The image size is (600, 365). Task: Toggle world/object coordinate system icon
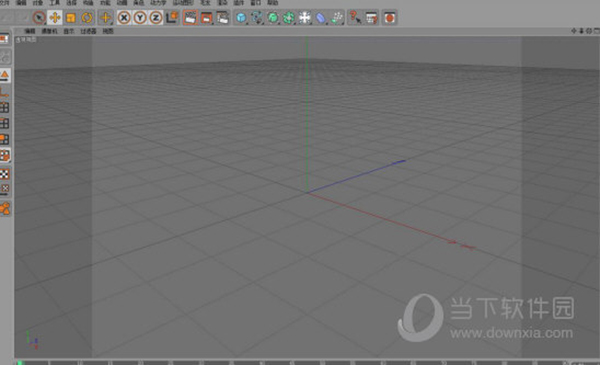click(172, 17)
